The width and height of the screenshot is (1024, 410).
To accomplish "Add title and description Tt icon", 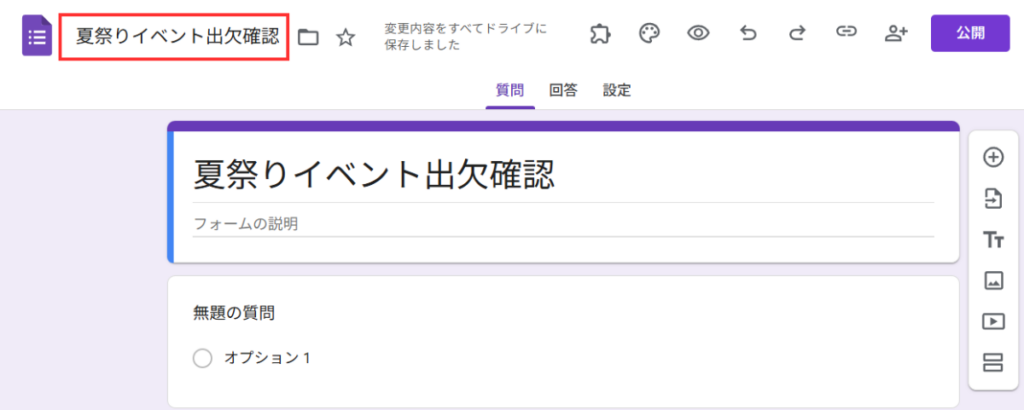I will pos(993,240).
